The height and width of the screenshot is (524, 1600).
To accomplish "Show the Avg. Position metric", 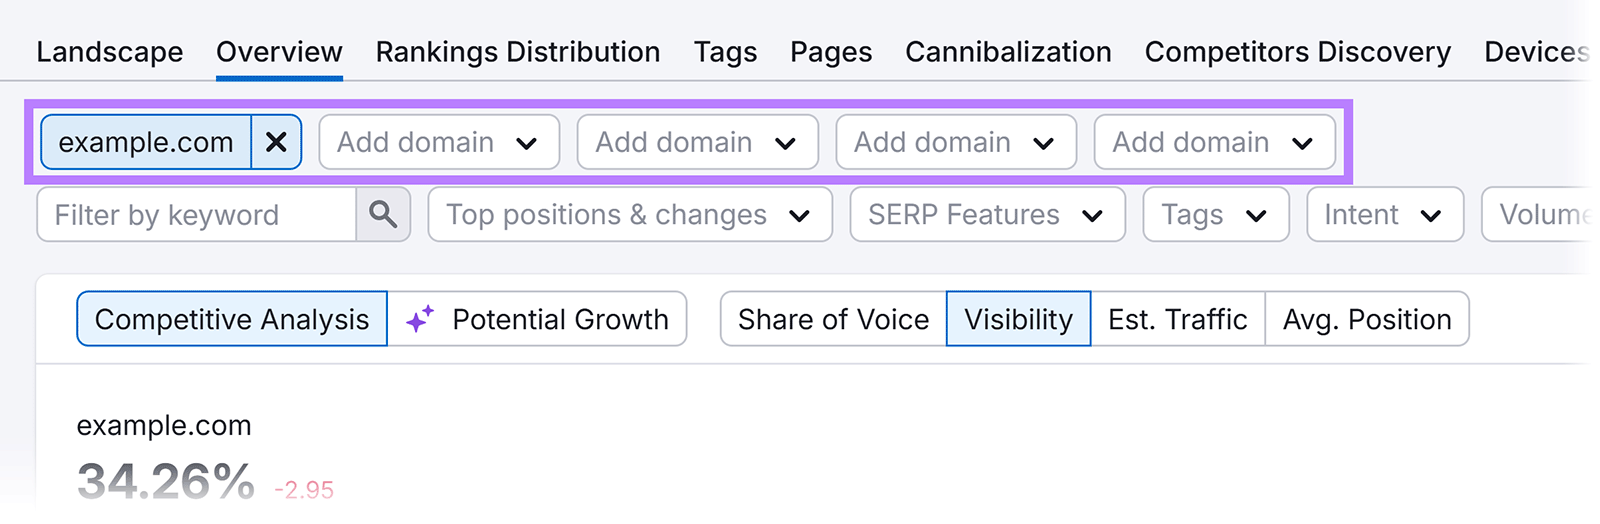I will coord(1366,319).
